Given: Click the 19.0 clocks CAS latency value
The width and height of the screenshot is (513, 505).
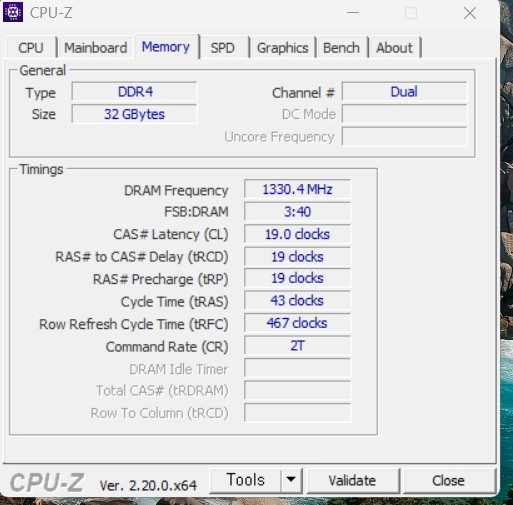Looking at the screenshot, I should click(x=297, y=234).
